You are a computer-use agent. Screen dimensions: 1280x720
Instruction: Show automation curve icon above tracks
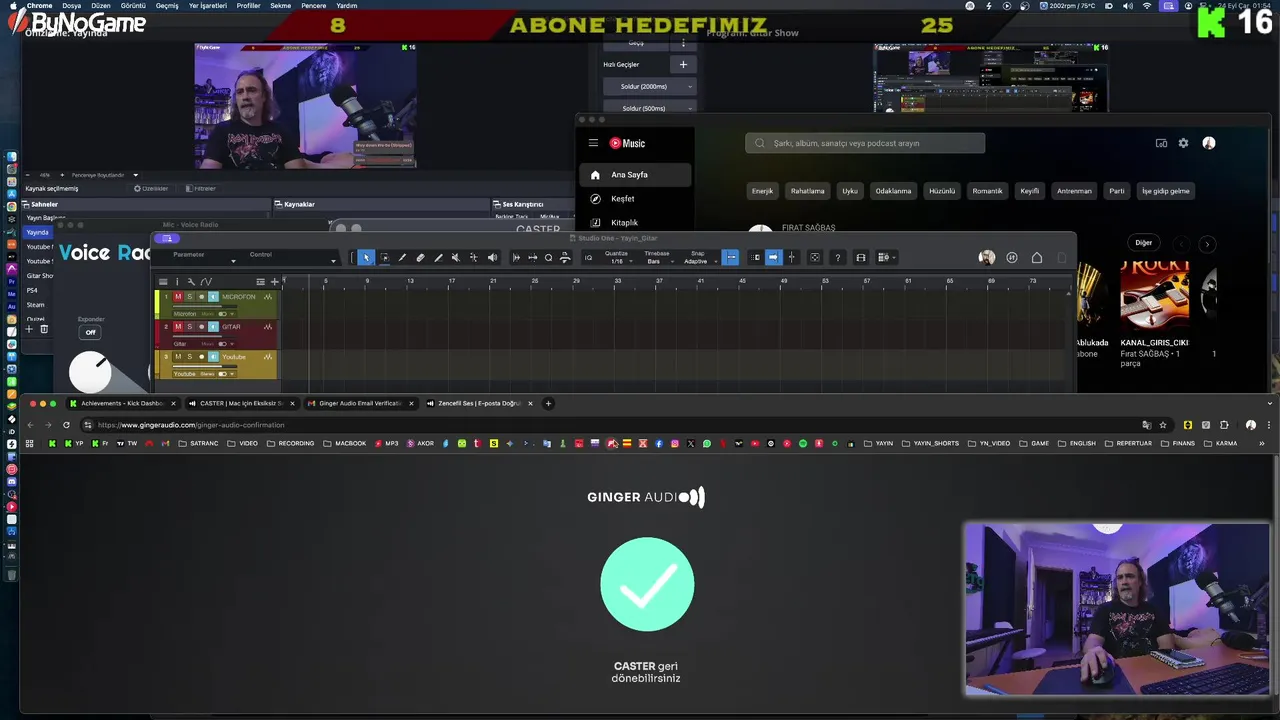(206, 282)
